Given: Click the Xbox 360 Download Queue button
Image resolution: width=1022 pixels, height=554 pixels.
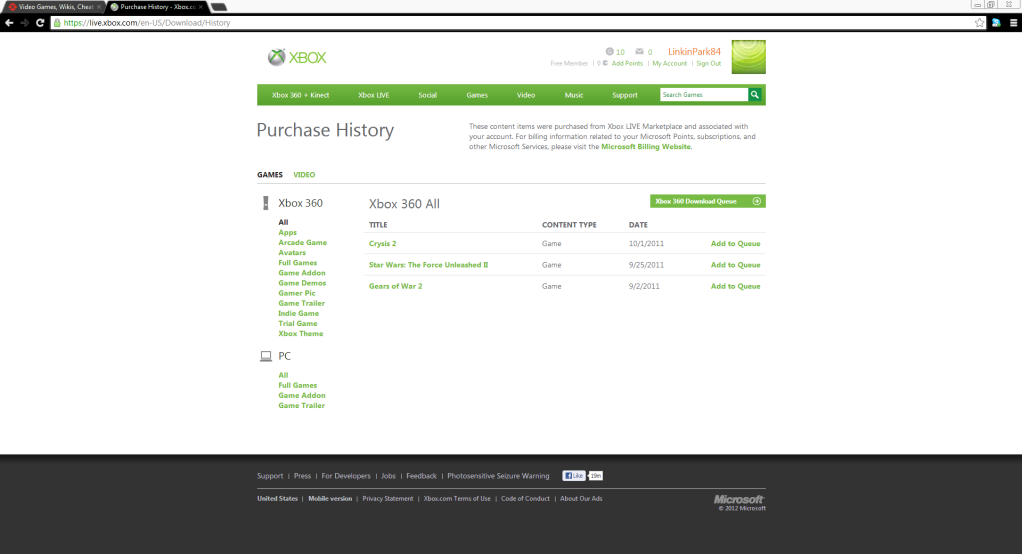Looking at the screenshot, I should pos(708,201).
